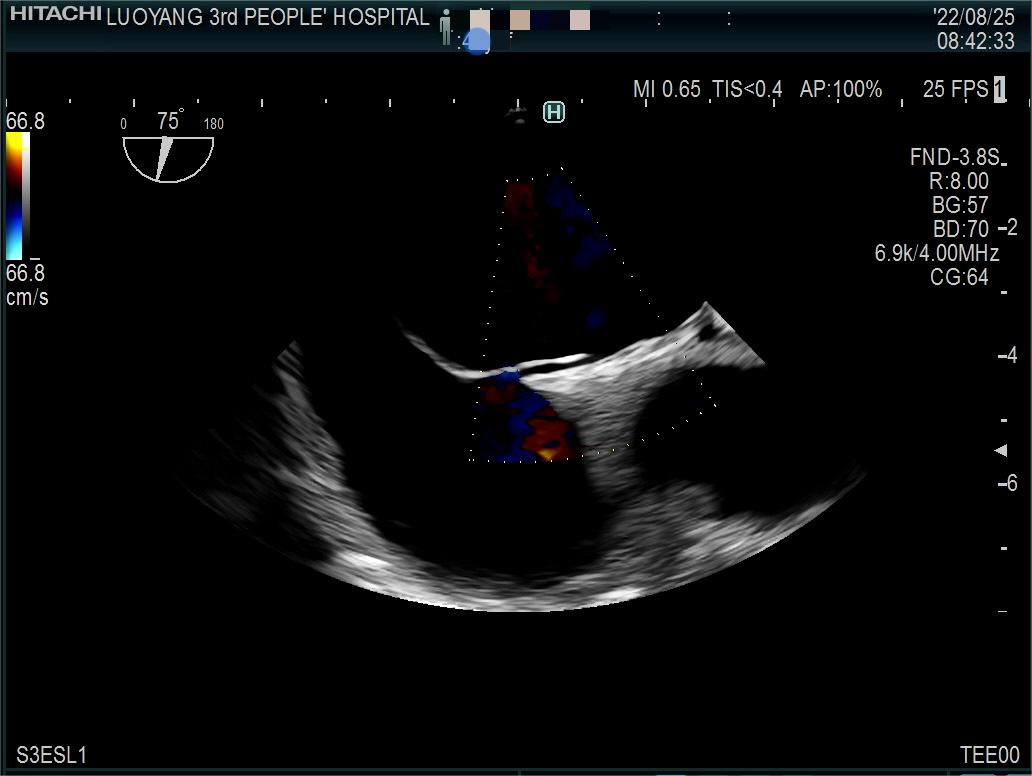This screenshot has width=1032, height=776.
Task: Click the AP:100% acoustic power label
Action: click(x=841, y=89)
